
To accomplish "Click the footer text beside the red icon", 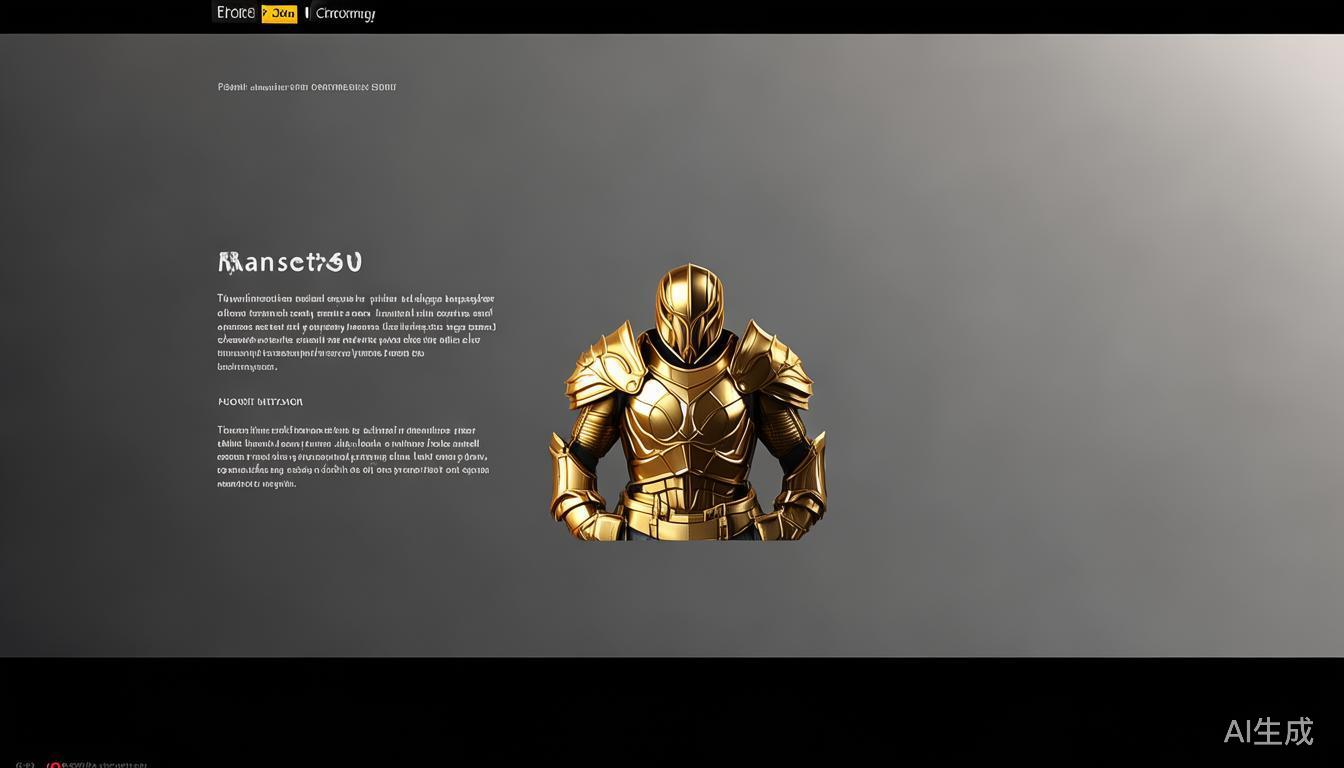I will (105, 765).
